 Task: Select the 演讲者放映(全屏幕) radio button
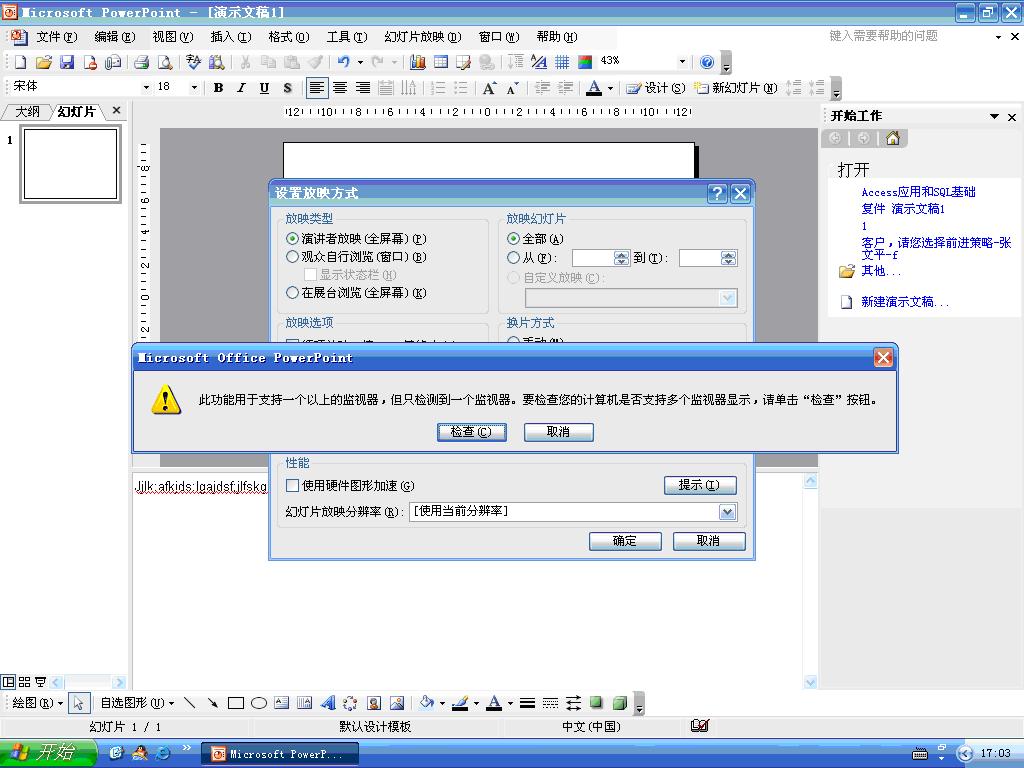pyautogui.click(x=293, y=238)
